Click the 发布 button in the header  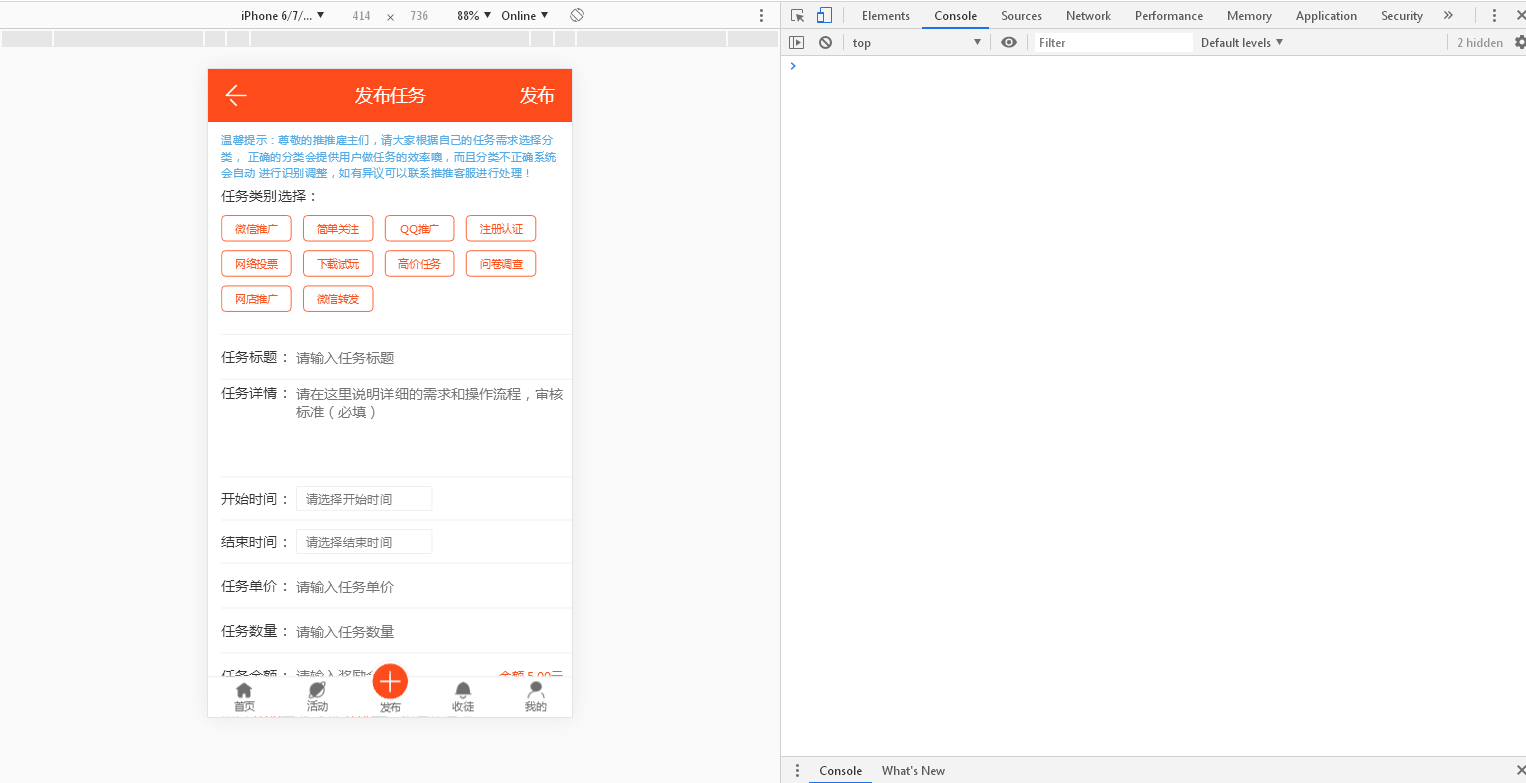coord(537,95)
